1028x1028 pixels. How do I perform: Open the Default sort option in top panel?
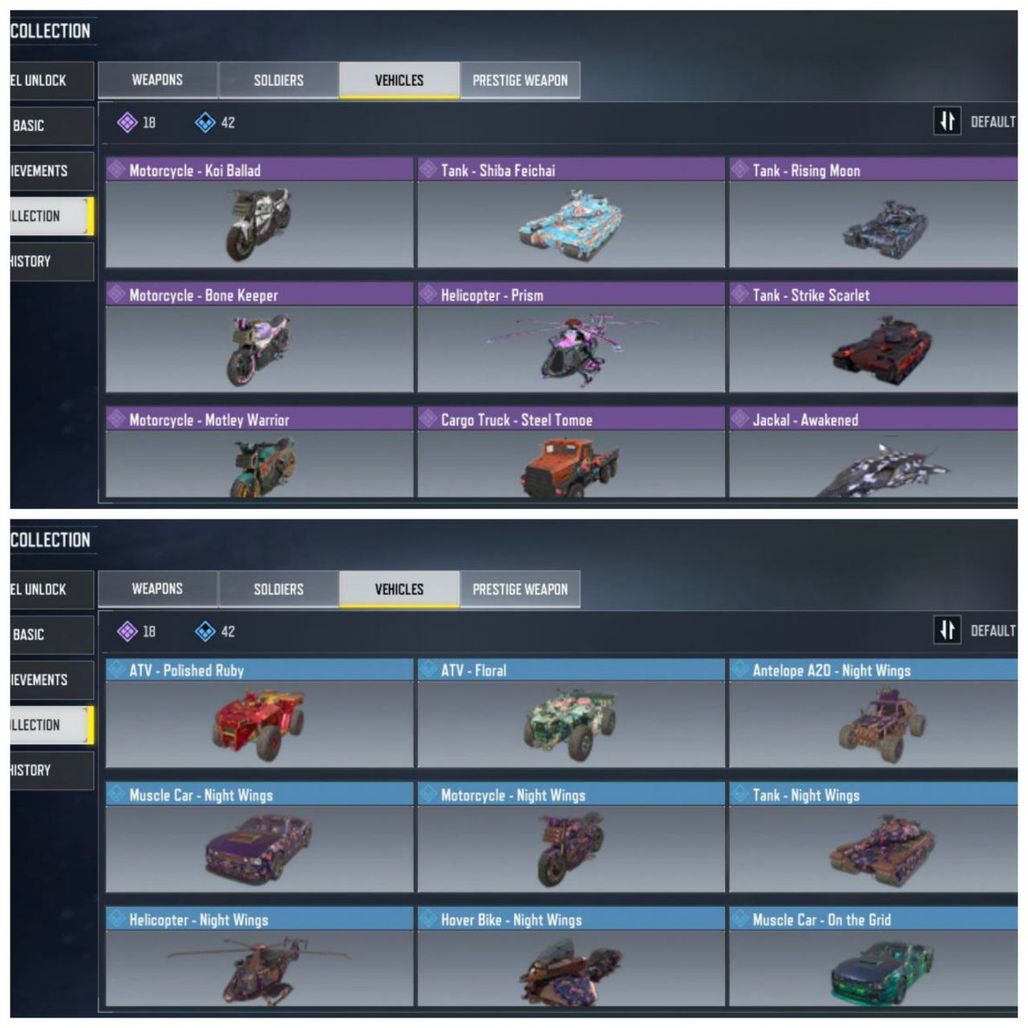993,122
